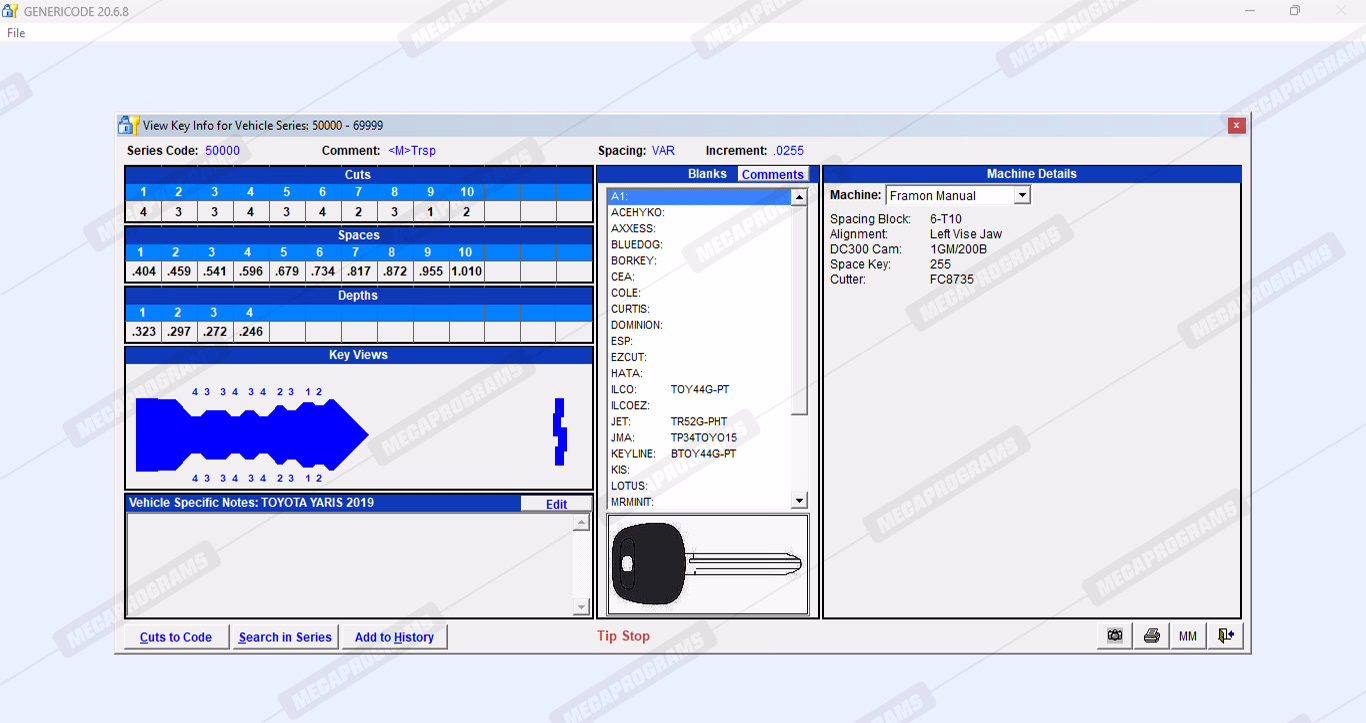Open the Machine dropdown list
The height and width of the screenshot is (723, 1366).
[1021, 196]
